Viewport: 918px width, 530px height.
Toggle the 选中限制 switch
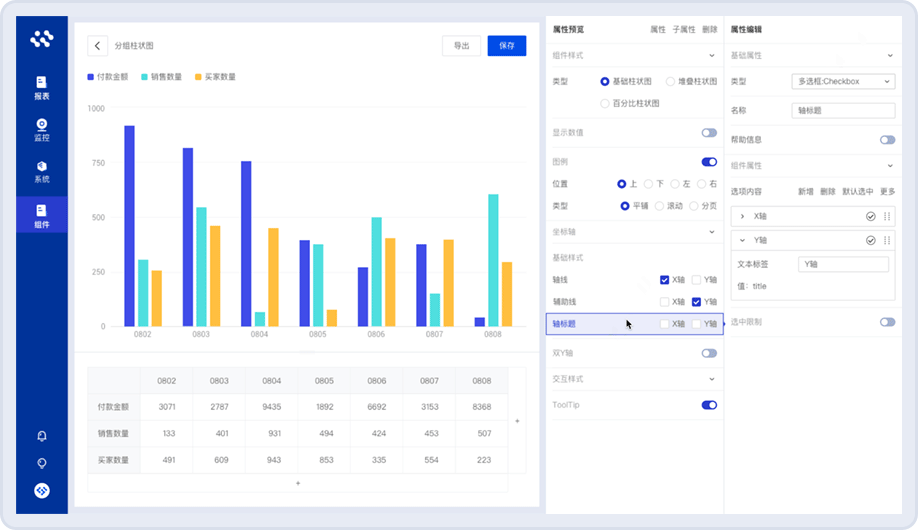888,322
